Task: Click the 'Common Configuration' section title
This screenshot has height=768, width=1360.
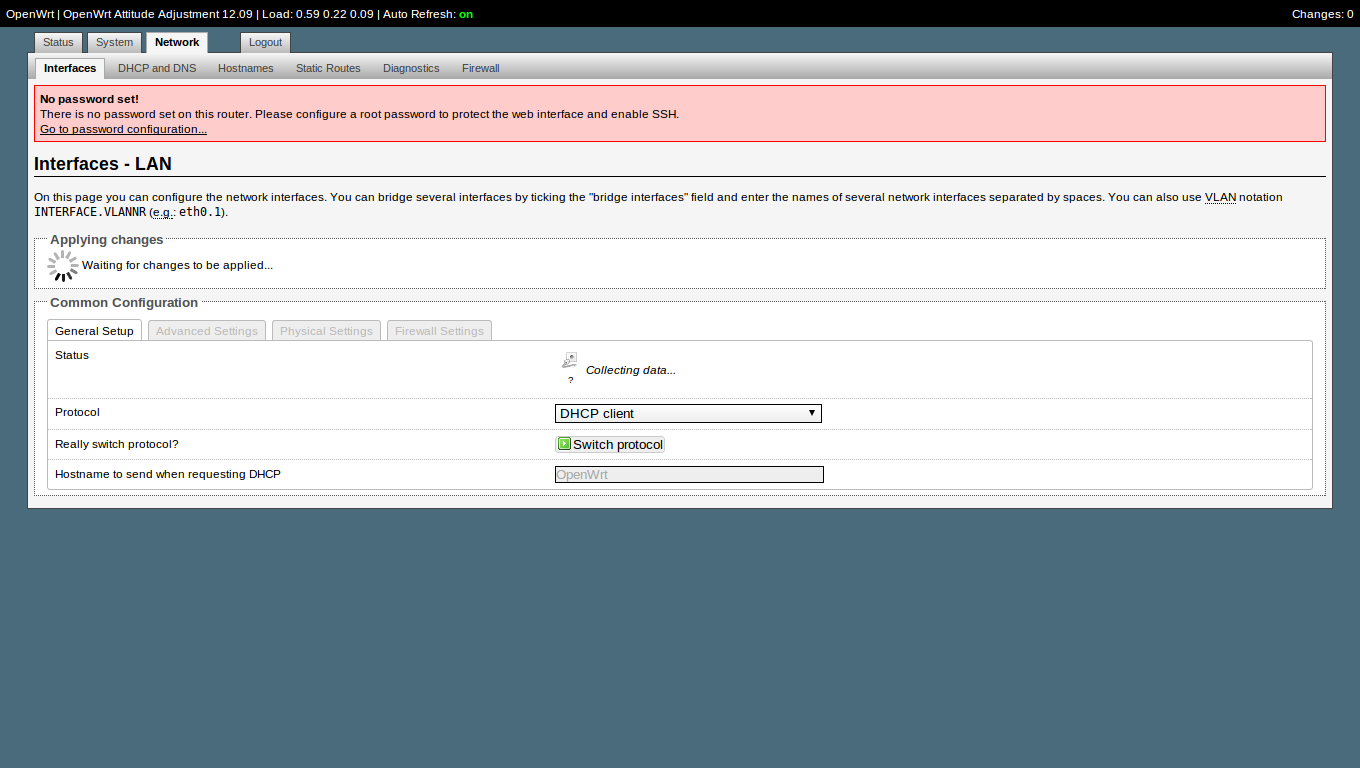Action: tap(124, 302)
